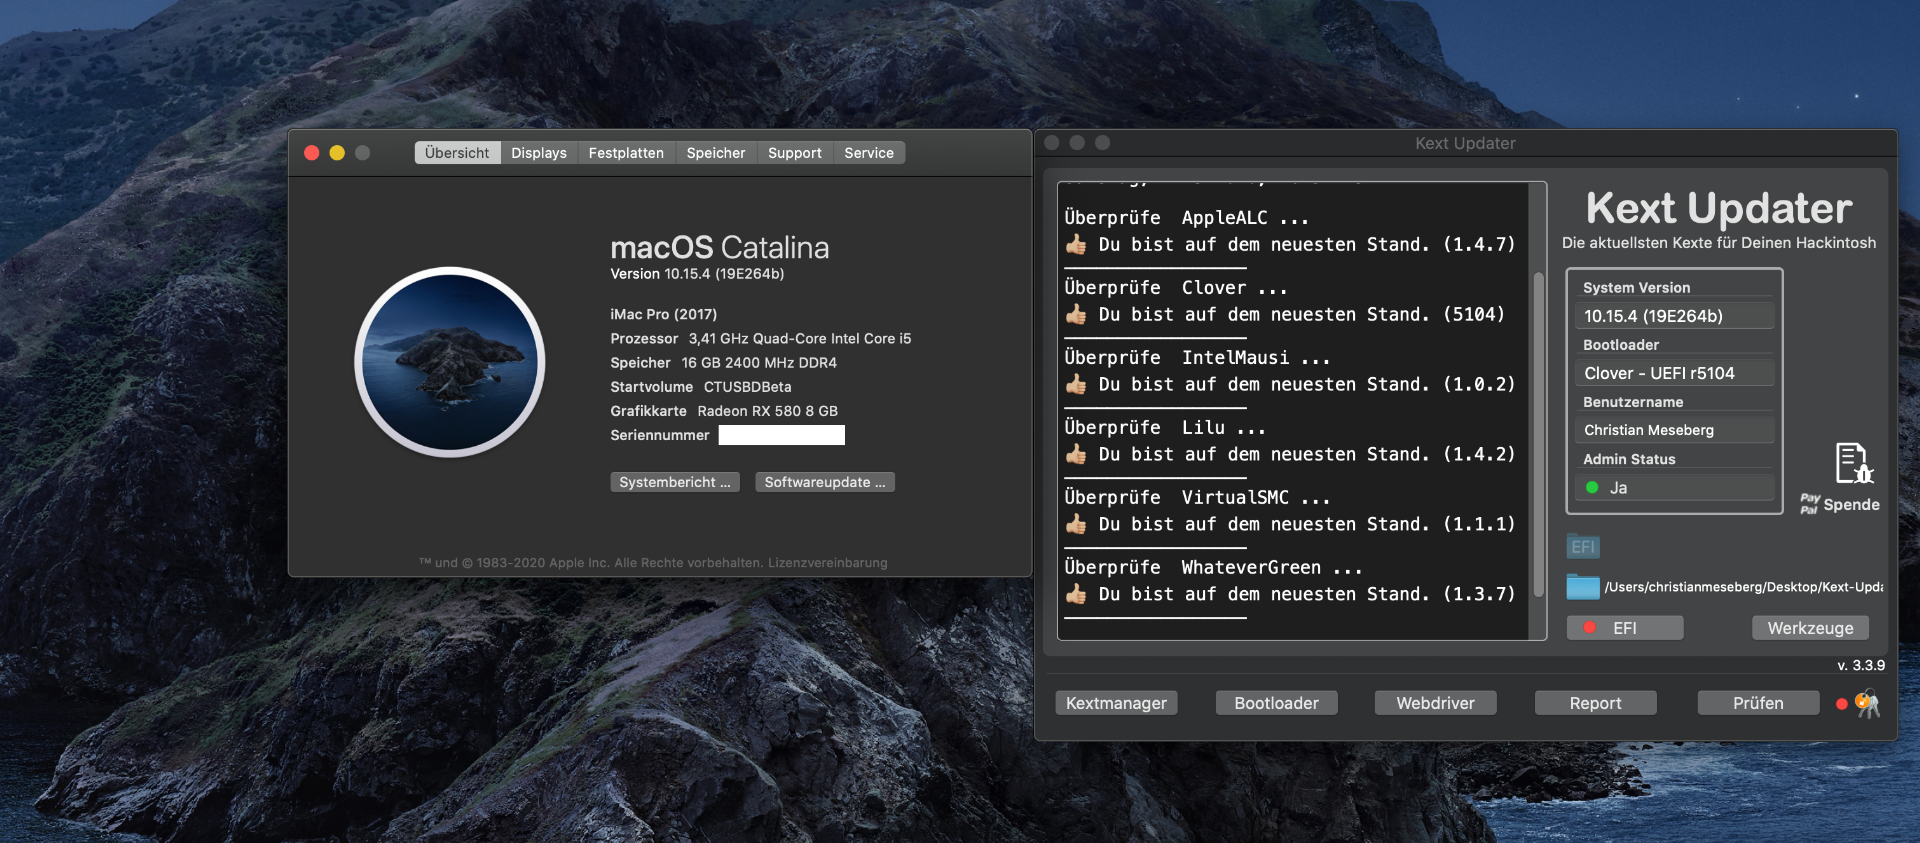Click the dimmed EFI folder icon
The height and width of the screenshot is (843, 1920).
(1583, 546)
